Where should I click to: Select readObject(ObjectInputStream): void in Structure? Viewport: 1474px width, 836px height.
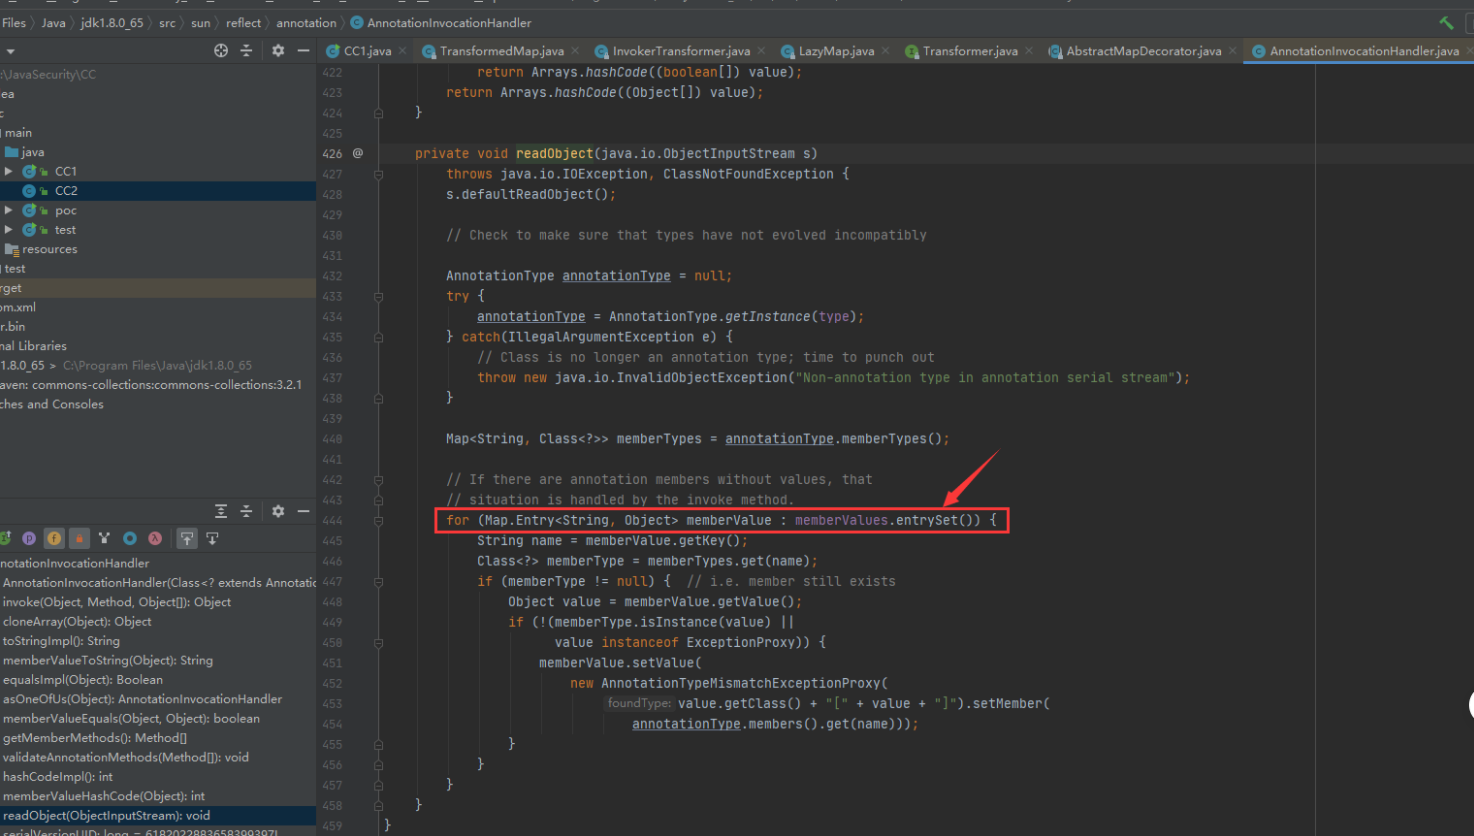(158, 815)
